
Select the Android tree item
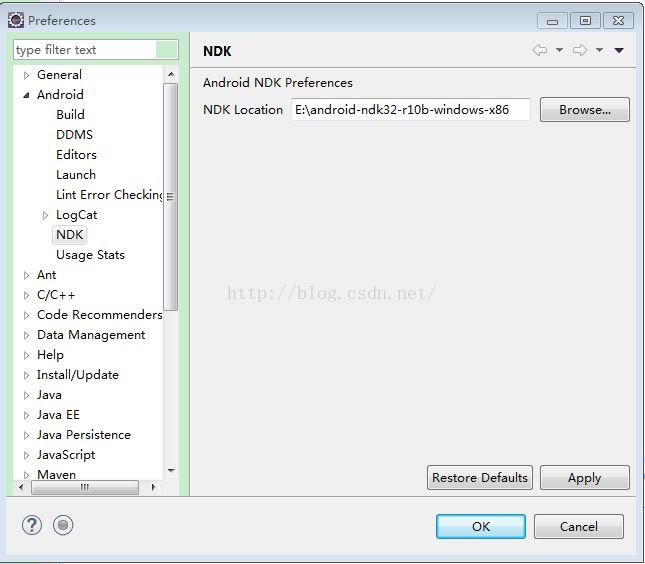(60, 95)
